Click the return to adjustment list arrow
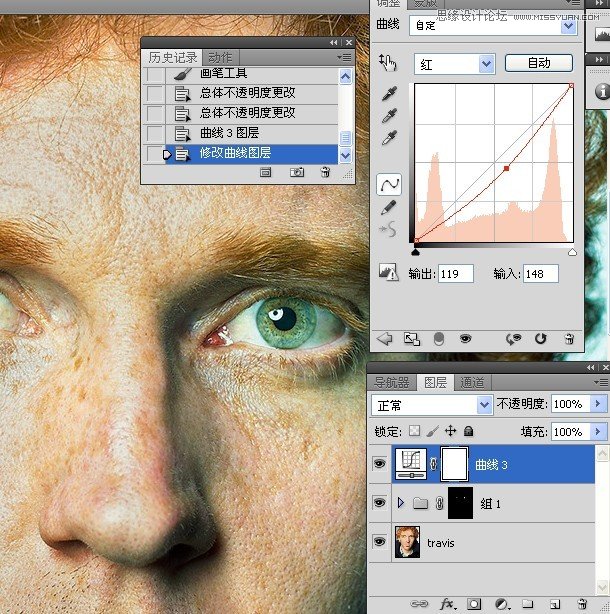This screenshot has width=610, height=614. click(x=384, y=338)
